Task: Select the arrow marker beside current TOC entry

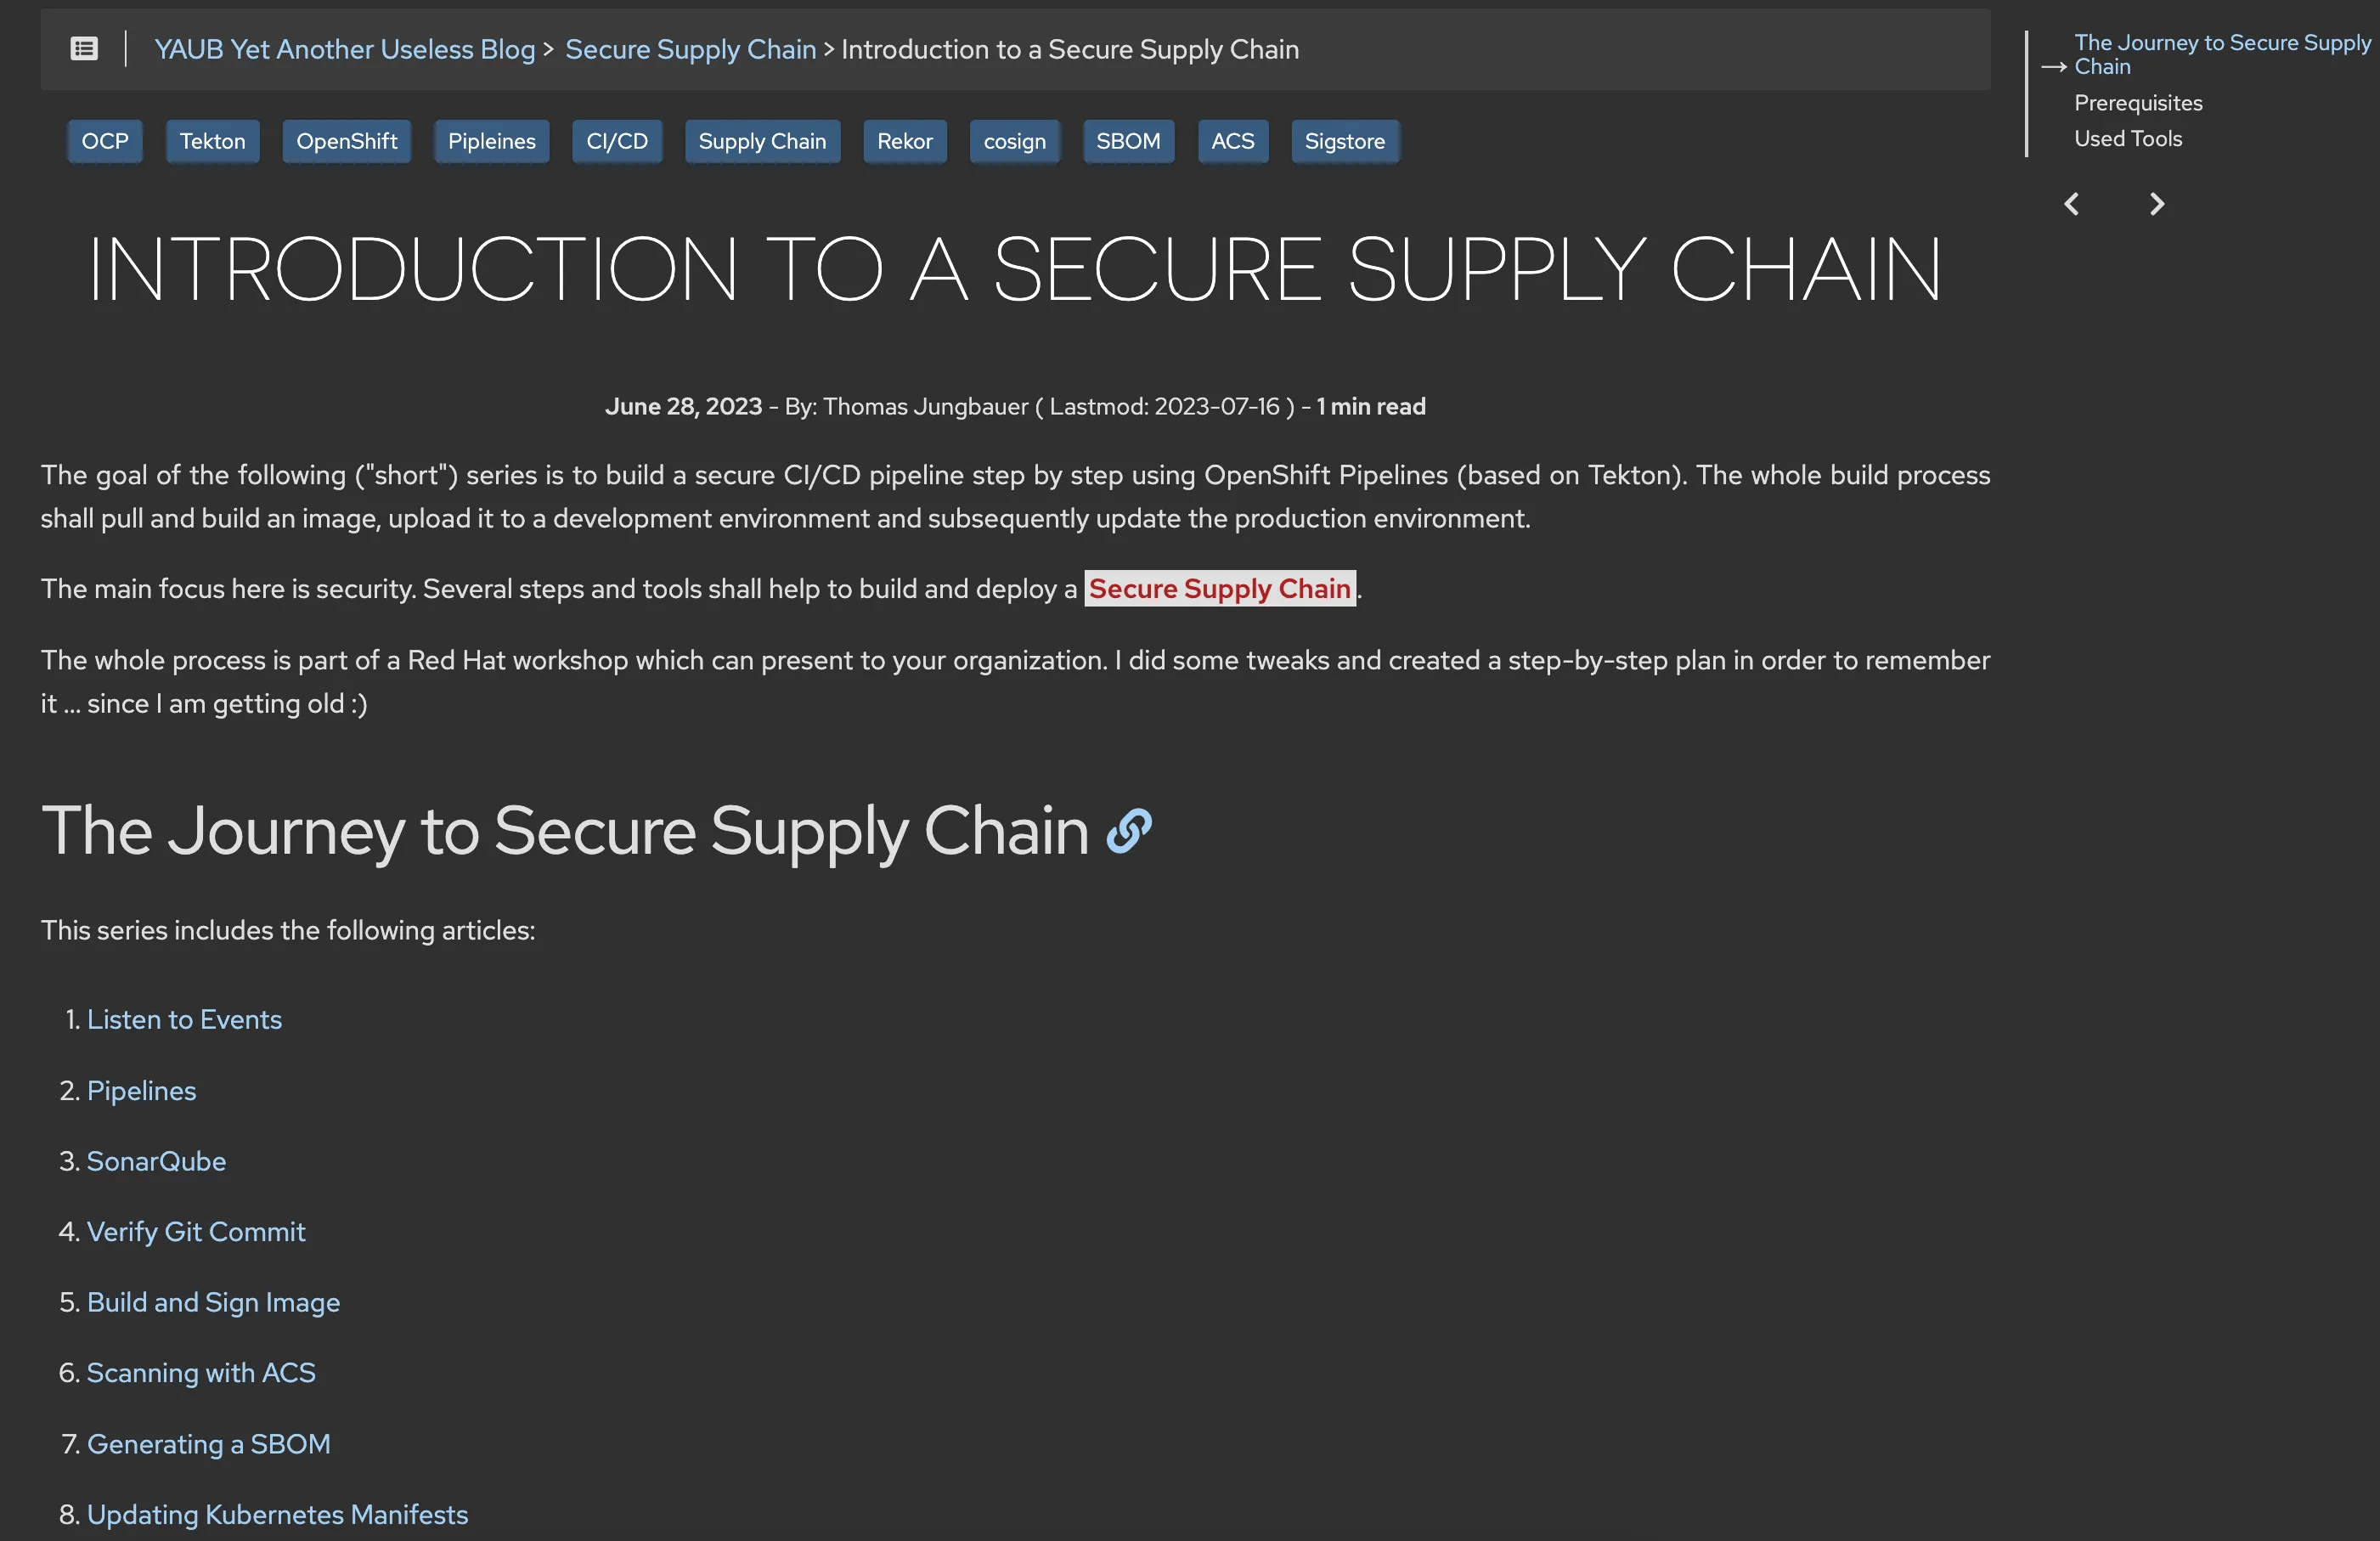Action: point(2054,66)
